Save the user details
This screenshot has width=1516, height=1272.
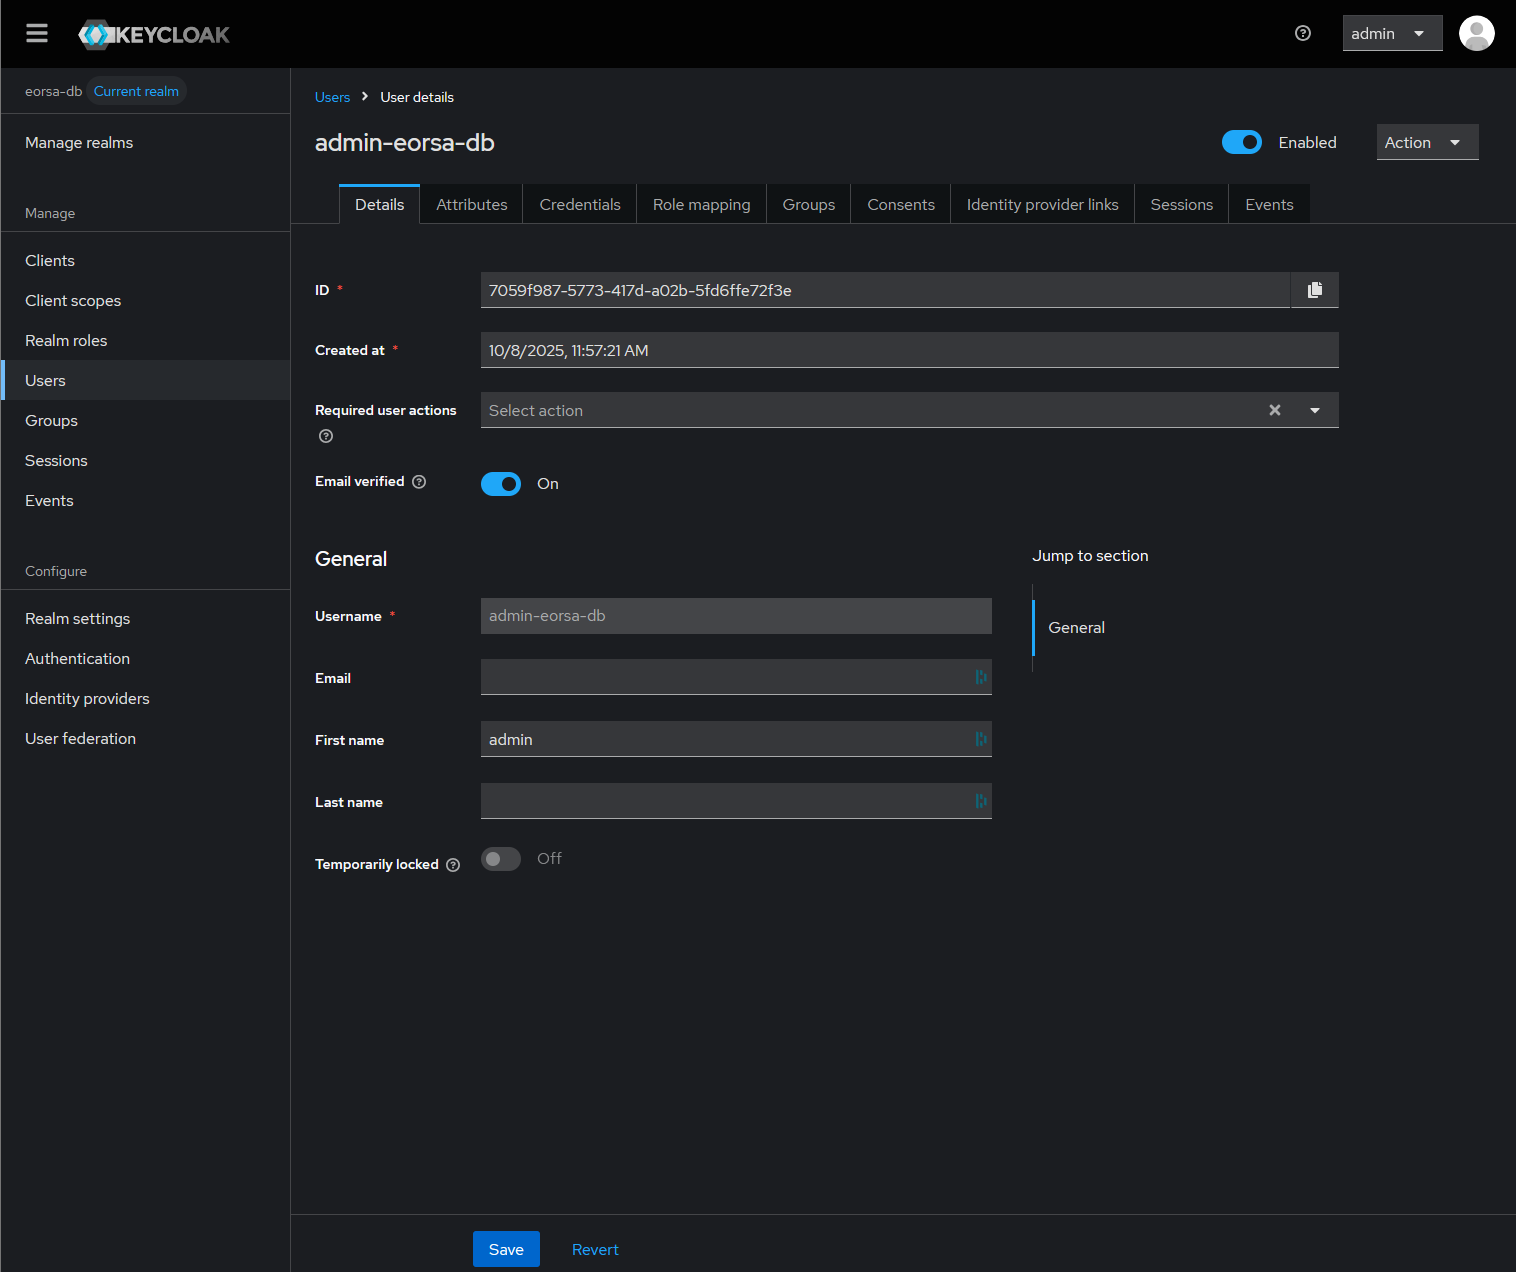pos(506,1249)
